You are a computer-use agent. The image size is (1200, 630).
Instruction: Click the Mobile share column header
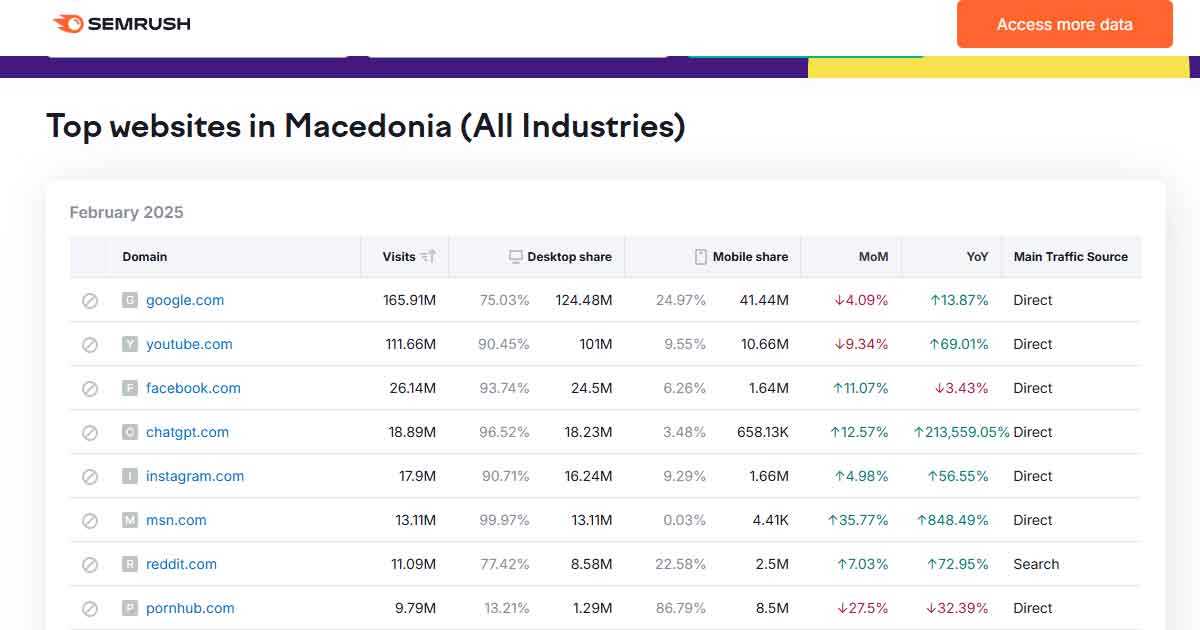(750, 257)
